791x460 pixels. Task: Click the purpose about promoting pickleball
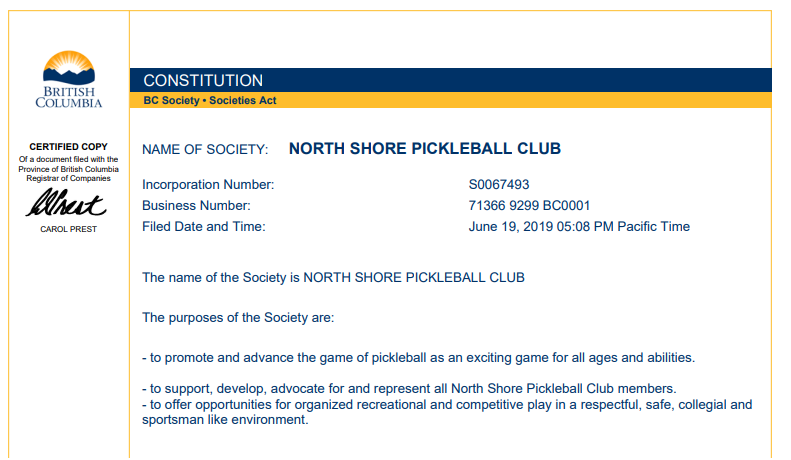418,358
